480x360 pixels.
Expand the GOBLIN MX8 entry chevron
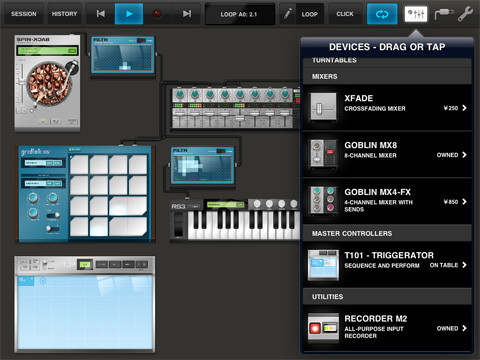click(464, 155)
